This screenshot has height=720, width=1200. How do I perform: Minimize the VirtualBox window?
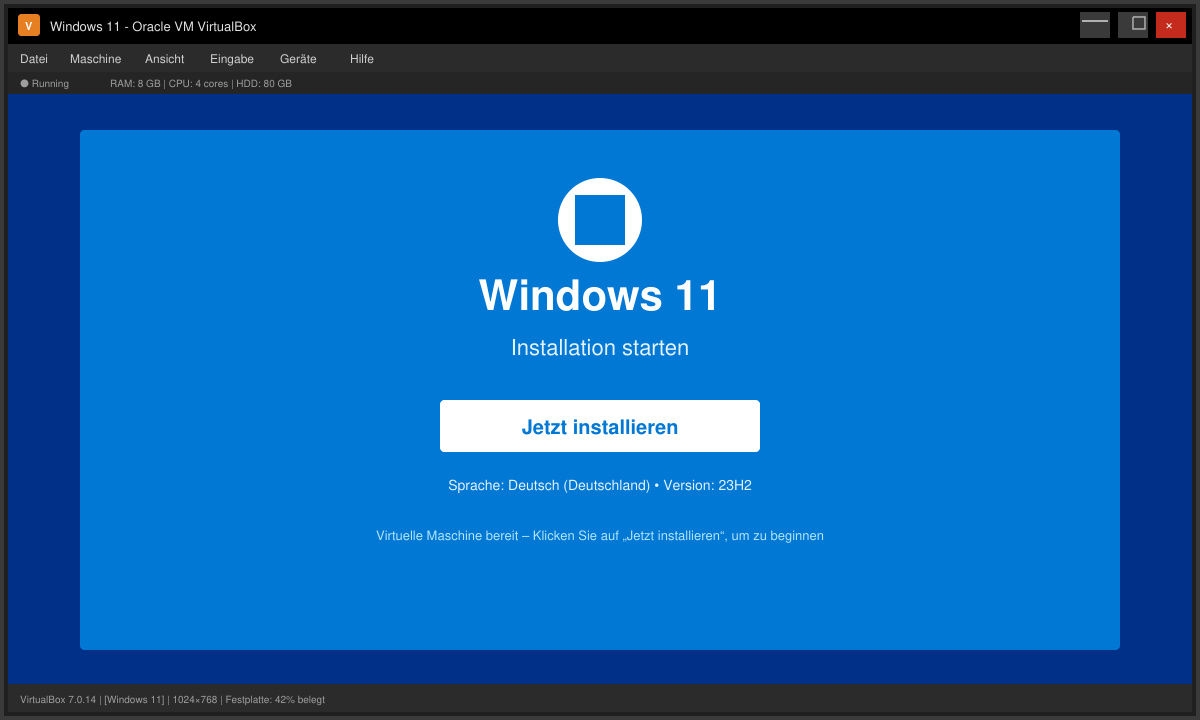point(1095,25)
